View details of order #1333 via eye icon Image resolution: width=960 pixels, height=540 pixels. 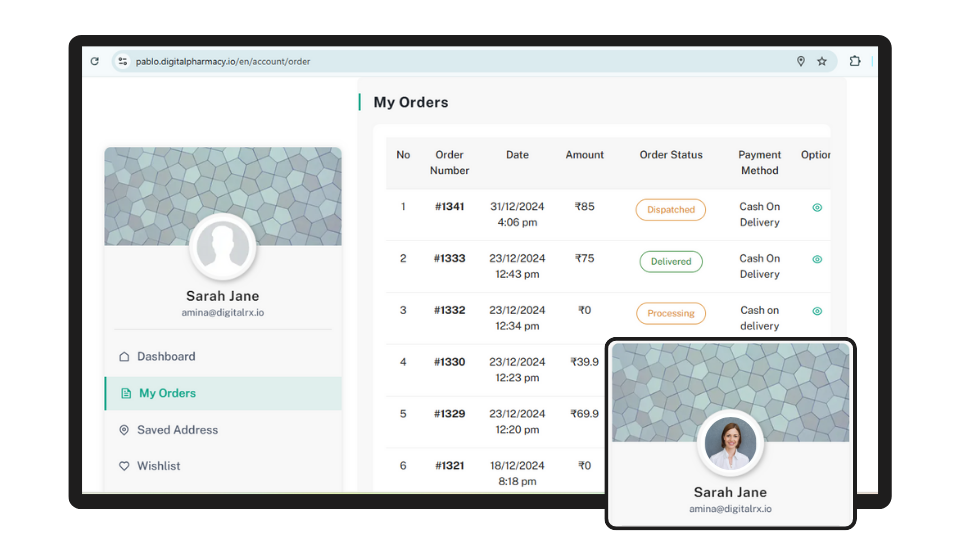817,260
